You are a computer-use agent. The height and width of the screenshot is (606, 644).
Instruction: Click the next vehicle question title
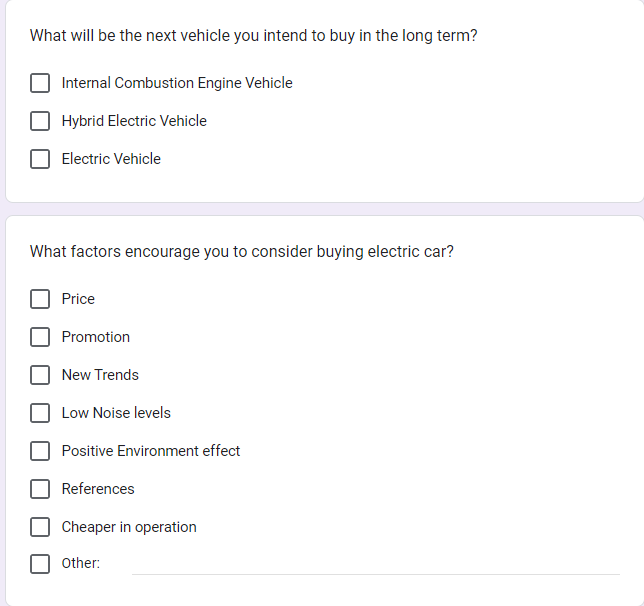click(253, 36)
